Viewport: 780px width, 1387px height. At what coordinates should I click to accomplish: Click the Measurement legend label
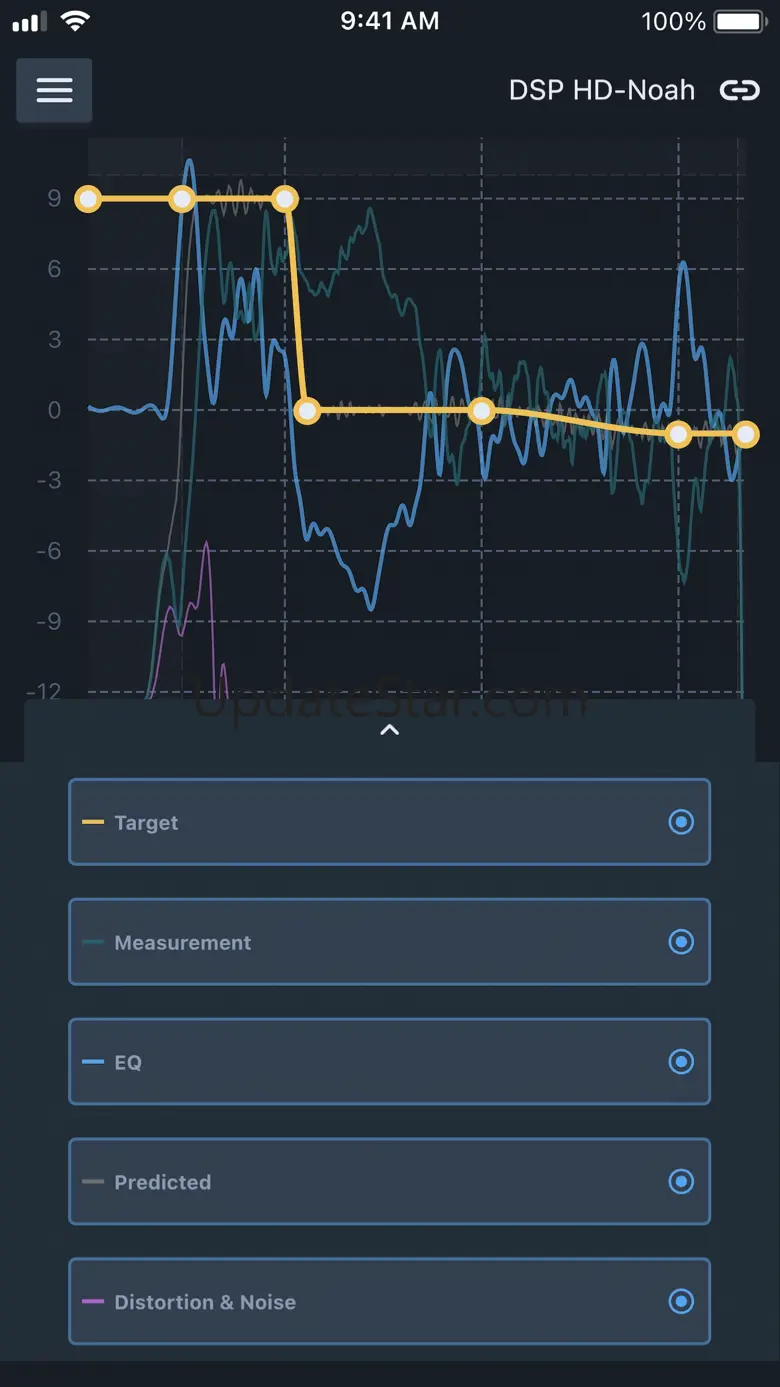[x=183, y=942]
